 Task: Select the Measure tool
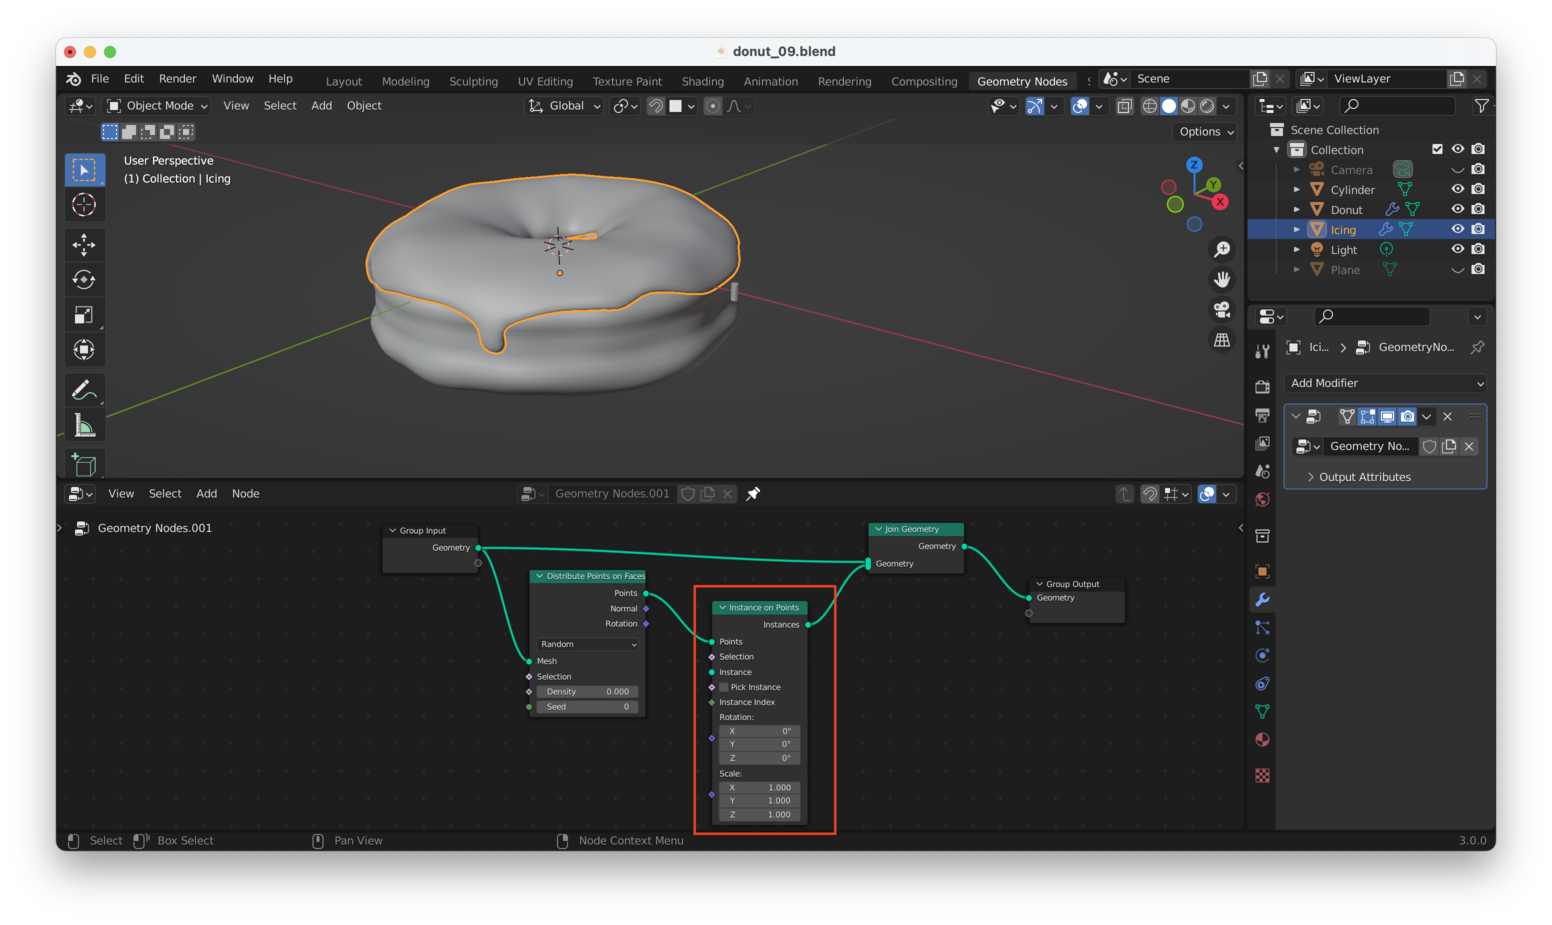coord(85,424)
